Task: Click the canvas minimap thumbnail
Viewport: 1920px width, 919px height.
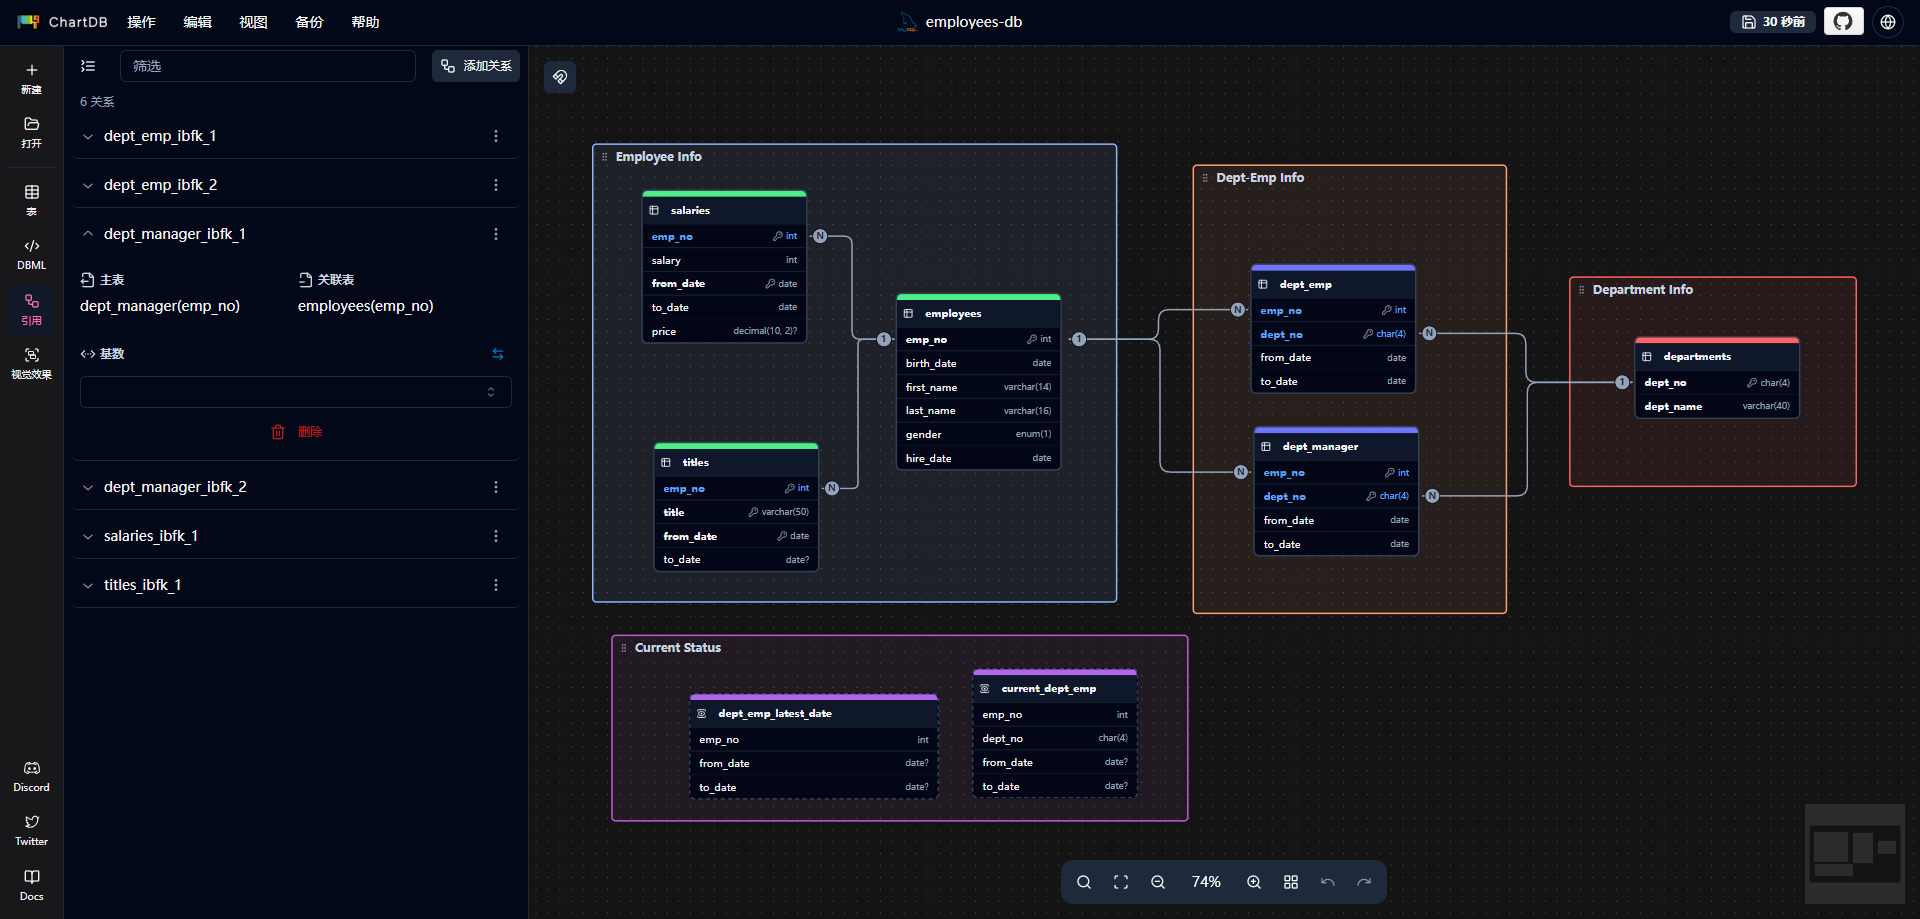Action: click(1855, 854)
